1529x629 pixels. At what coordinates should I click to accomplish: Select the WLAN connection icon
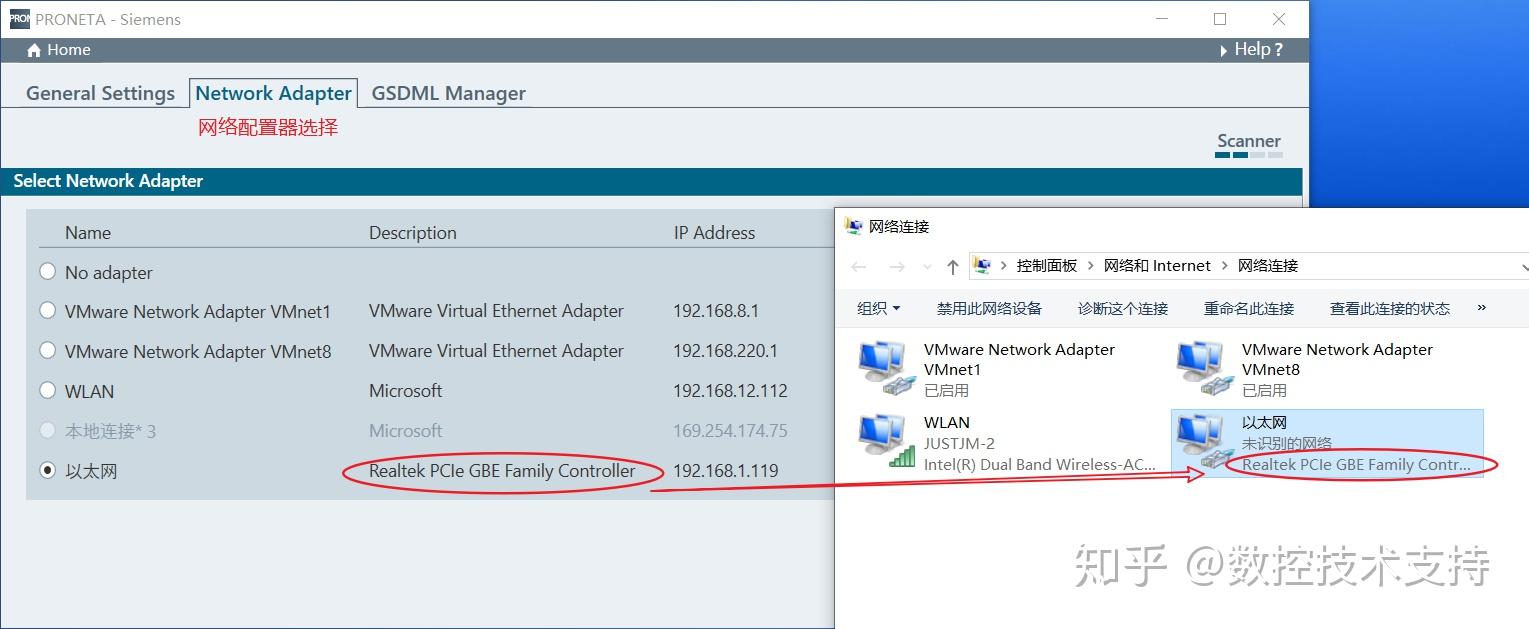tap(883, 441)
